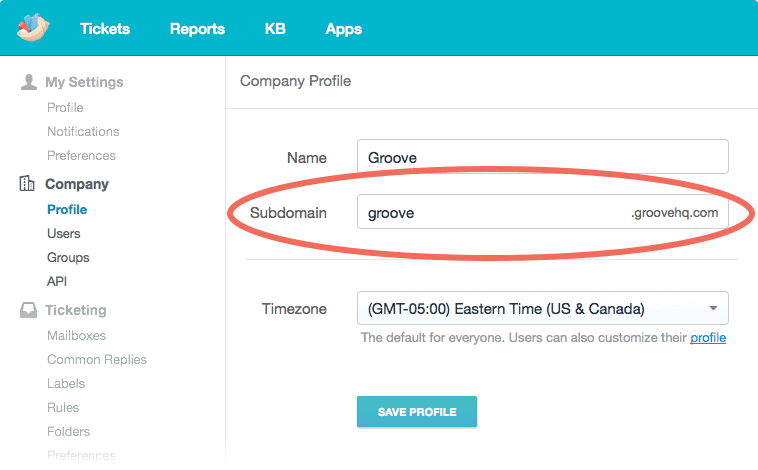
Task: Click the Ticketing inbox icon
Action: tap(29, 310)
